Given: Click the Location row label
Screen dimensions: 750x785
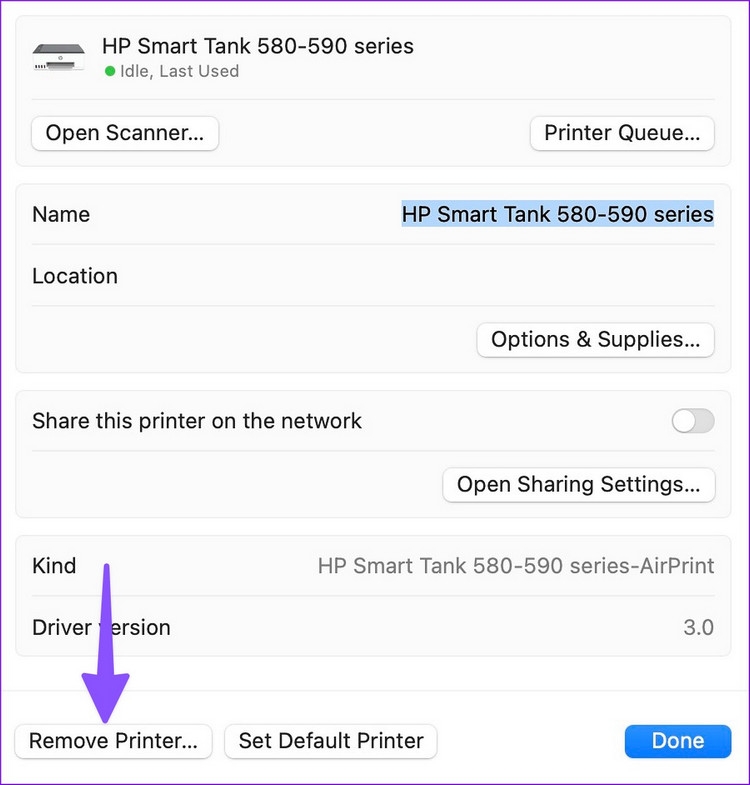Looking at the screenshot, I should [75, 276].
